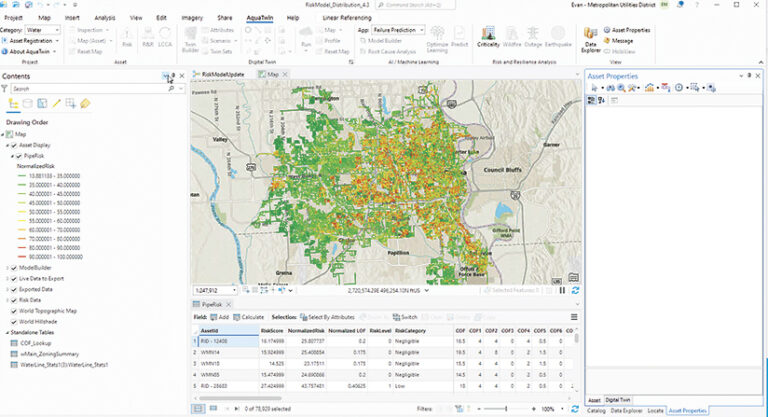Switch to the Catalog pane tab
Image resolution: width=768 pixels, height=417 pixels.
coord(596,411)
